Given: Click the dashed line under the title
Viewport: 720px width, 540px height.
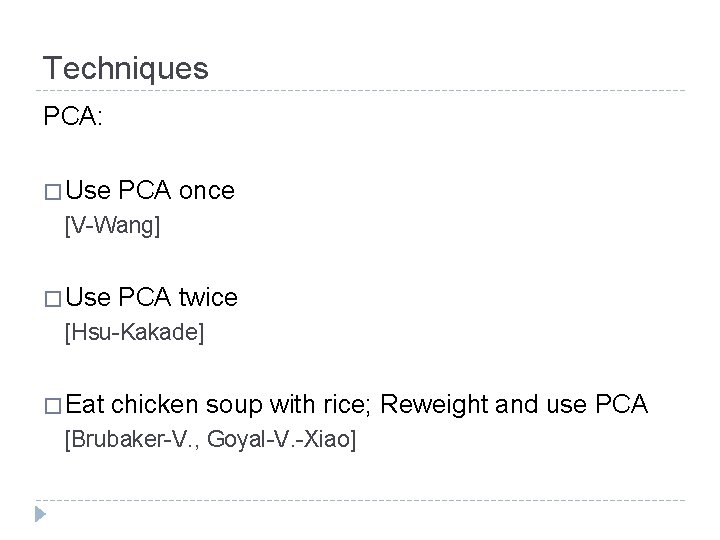Looking at the screenshot, I should click(x=362, y=90).
